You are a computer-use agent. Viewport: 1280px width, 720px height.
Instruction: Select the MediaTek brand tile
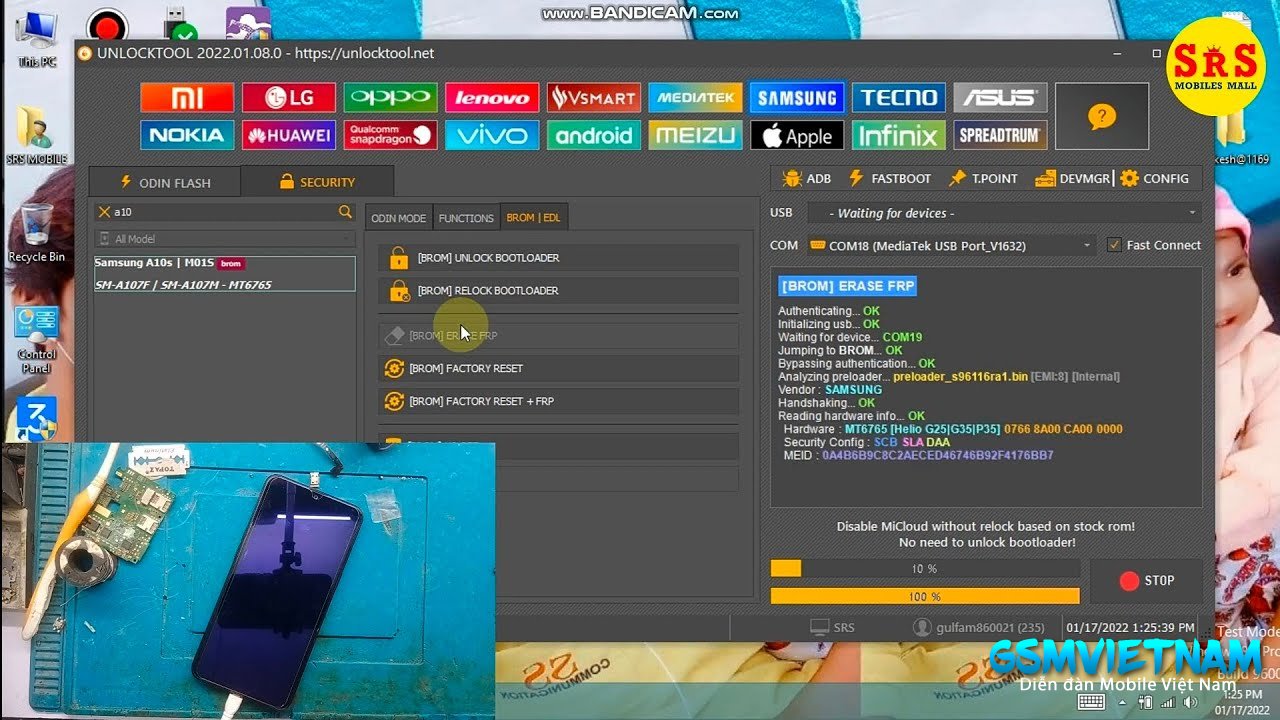click(695, 97)
